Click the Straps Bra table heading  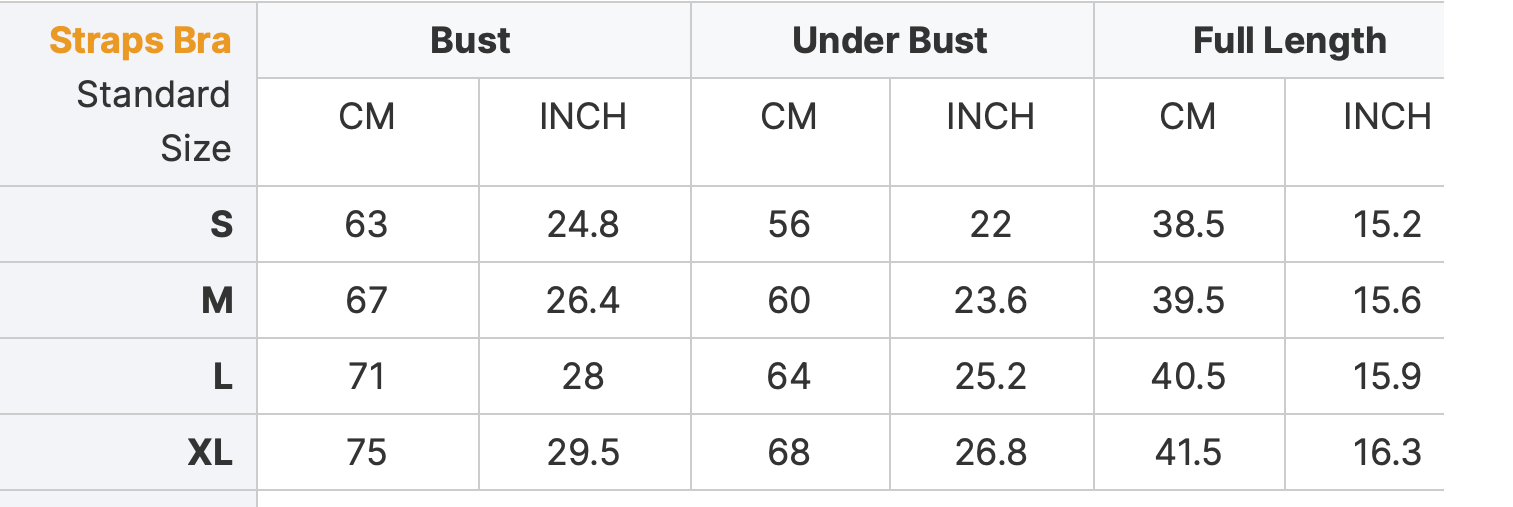140,41
